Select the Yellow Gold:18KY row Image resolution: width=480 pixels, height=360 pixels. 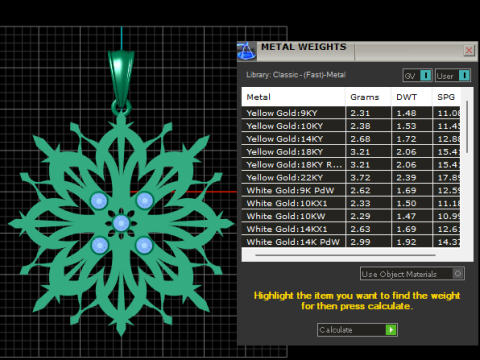point(351,152)
